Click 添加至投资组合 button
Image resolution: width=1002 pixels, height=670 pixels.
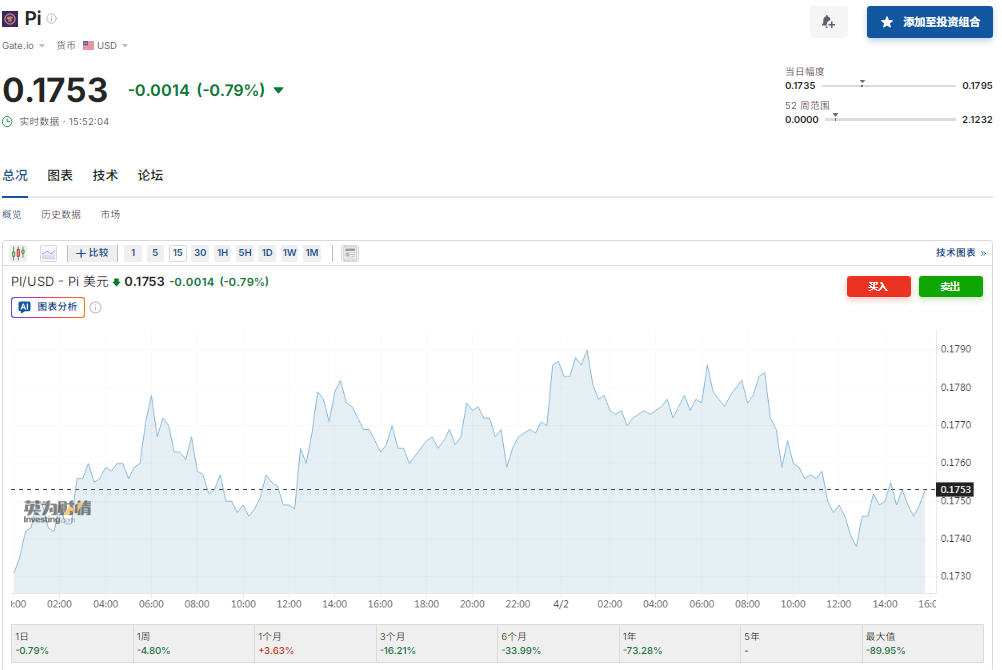929,22
